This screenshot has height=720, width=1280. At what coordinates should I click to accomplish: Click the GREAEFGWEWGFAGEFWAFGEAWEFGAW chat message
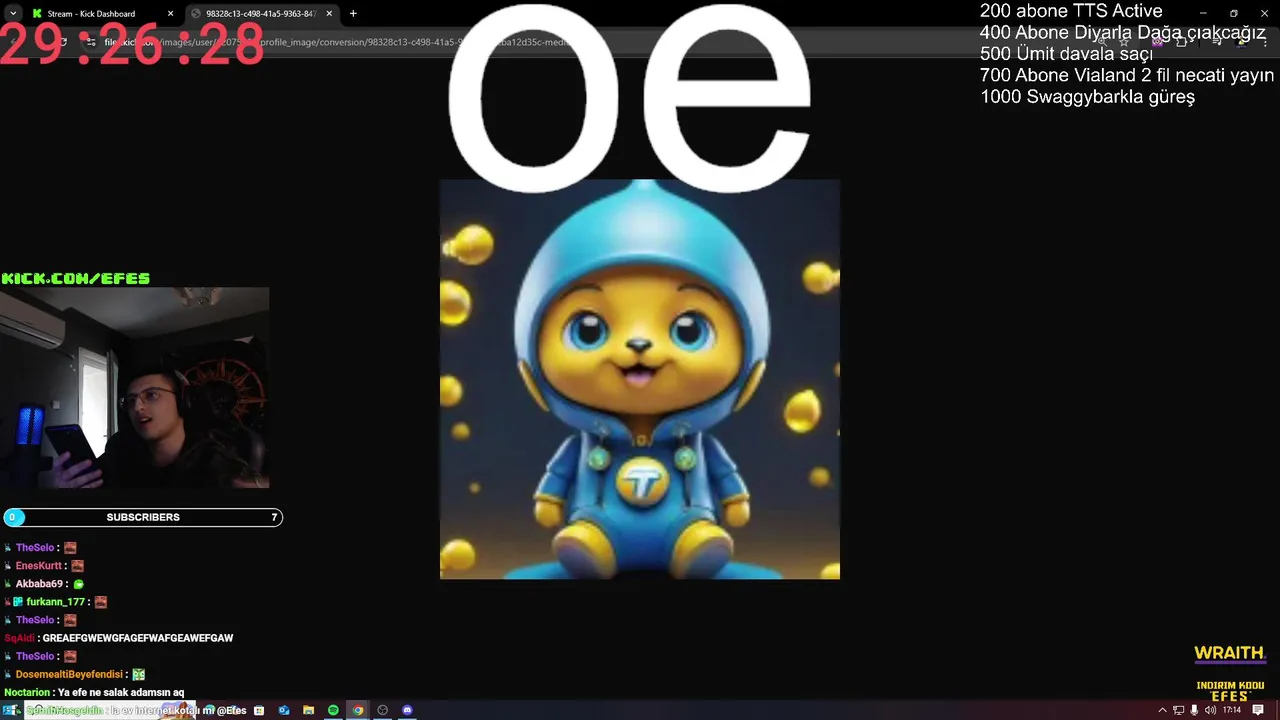click(138, 638)
